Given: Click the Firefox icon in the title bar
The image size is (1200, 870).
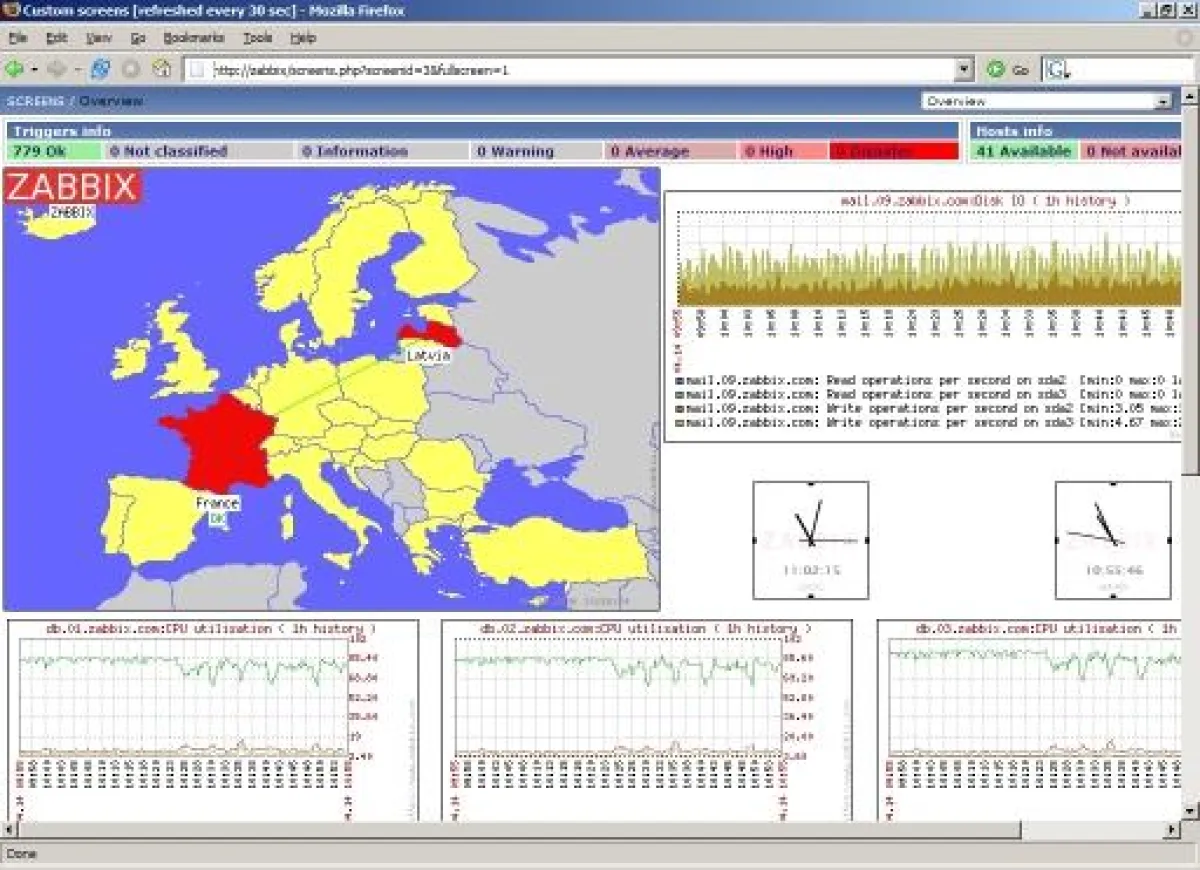Looking at the screenshot, I should [x=9, y=11].
